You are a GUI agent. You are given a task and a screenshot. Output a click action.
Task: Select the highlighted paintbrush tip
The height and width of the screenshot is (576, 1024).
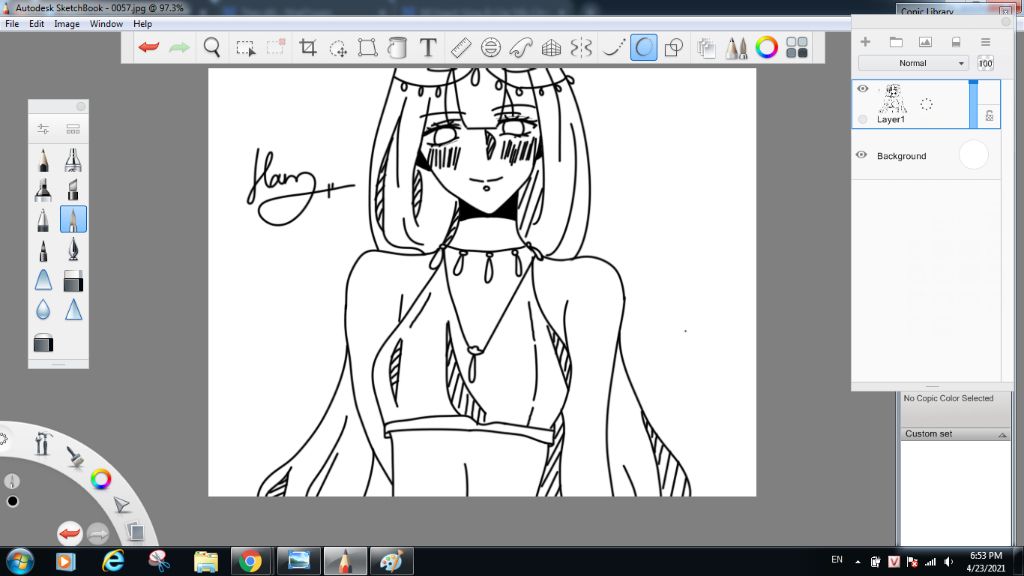tap(73, 219)
